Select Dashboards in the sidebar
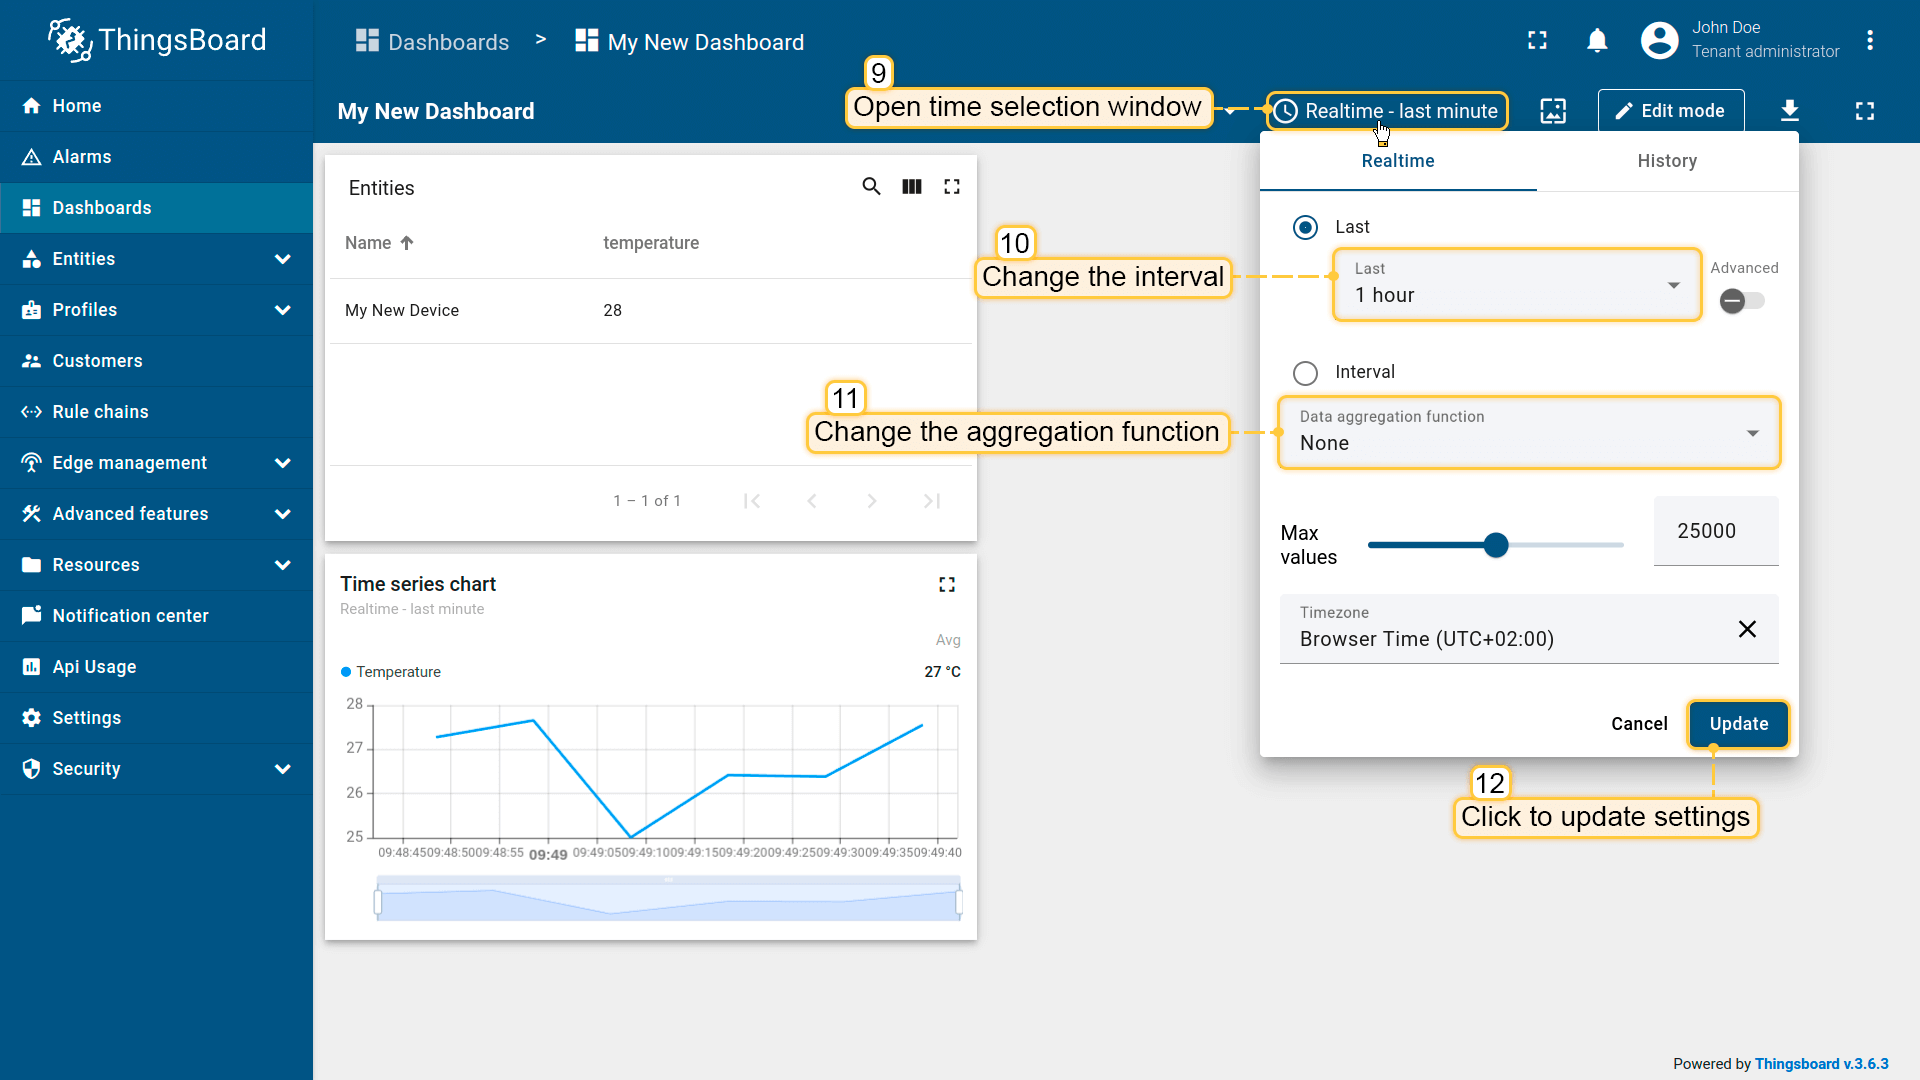Viewport: 1920px width, 1080px height. (x=156, y=208)
